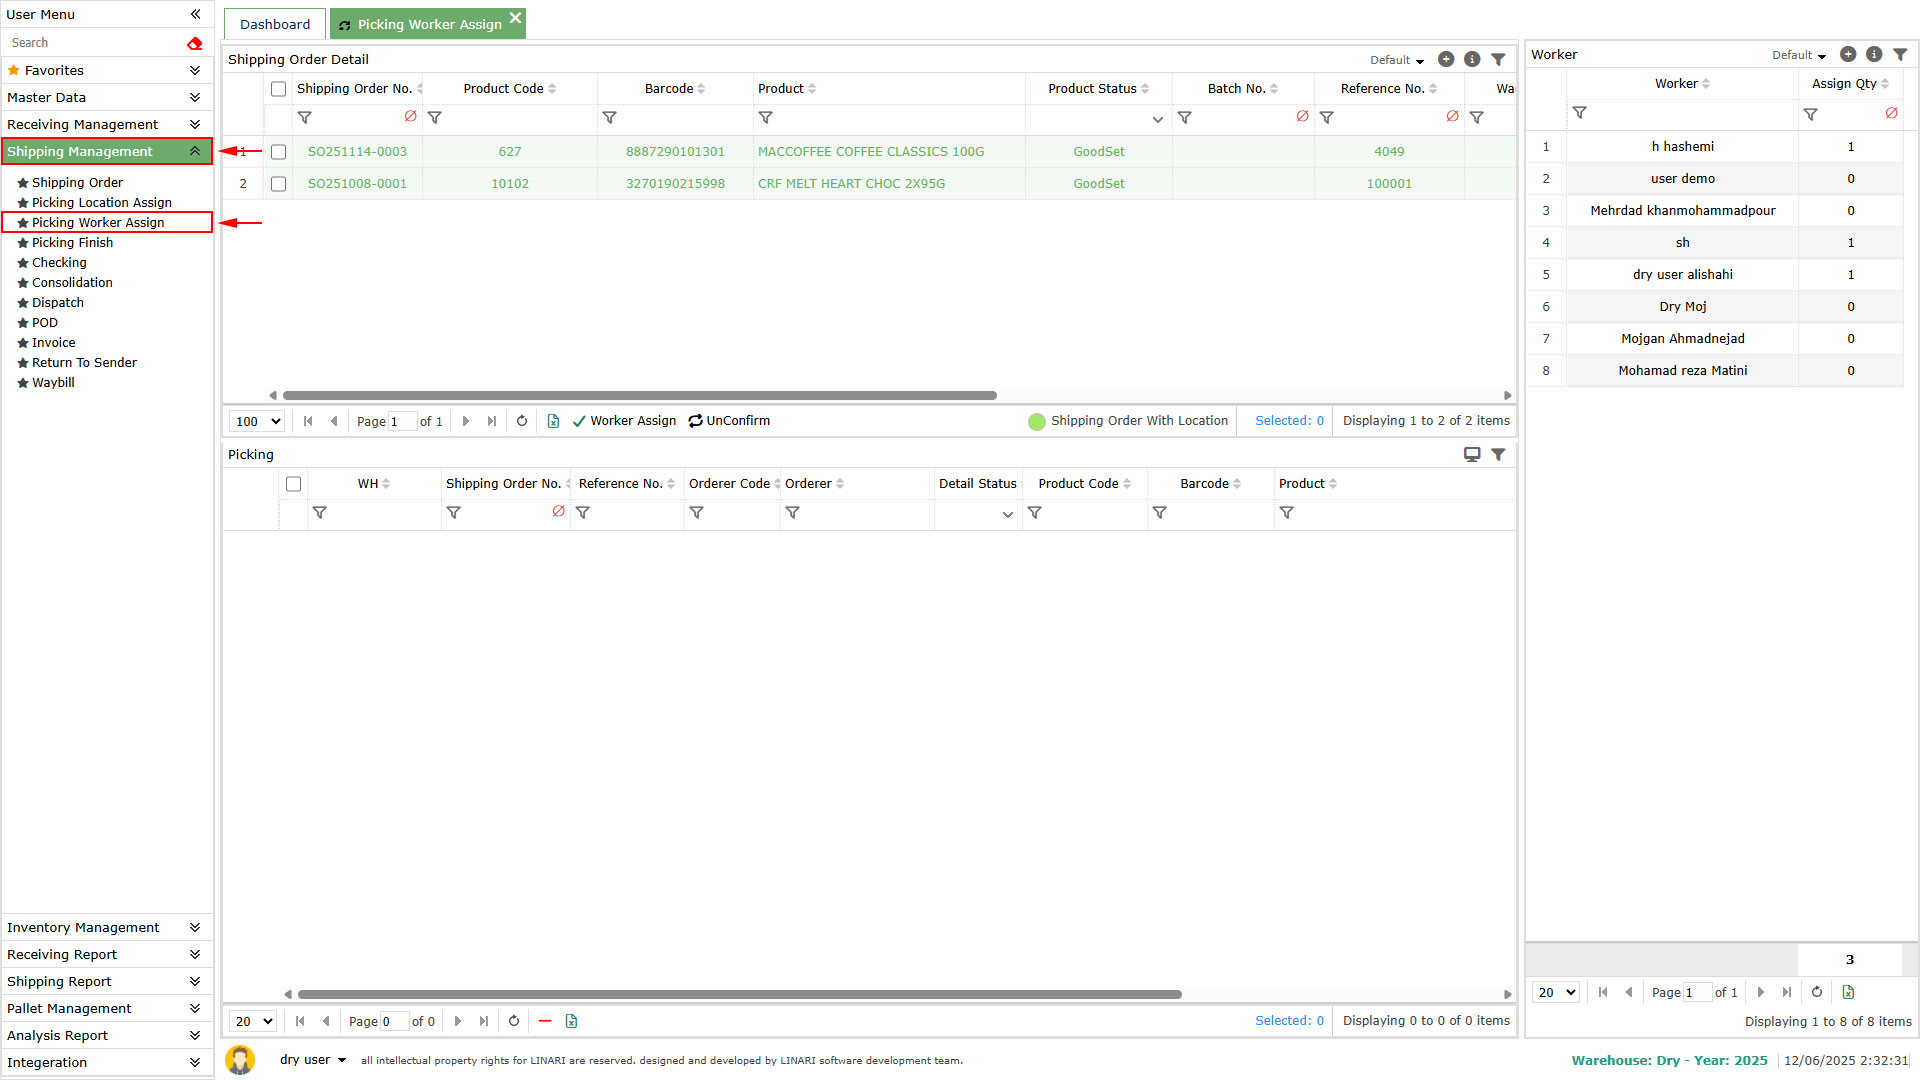Click the monitor icon in Picking panel header
1920x1080 pixels.
point(1472,454)
